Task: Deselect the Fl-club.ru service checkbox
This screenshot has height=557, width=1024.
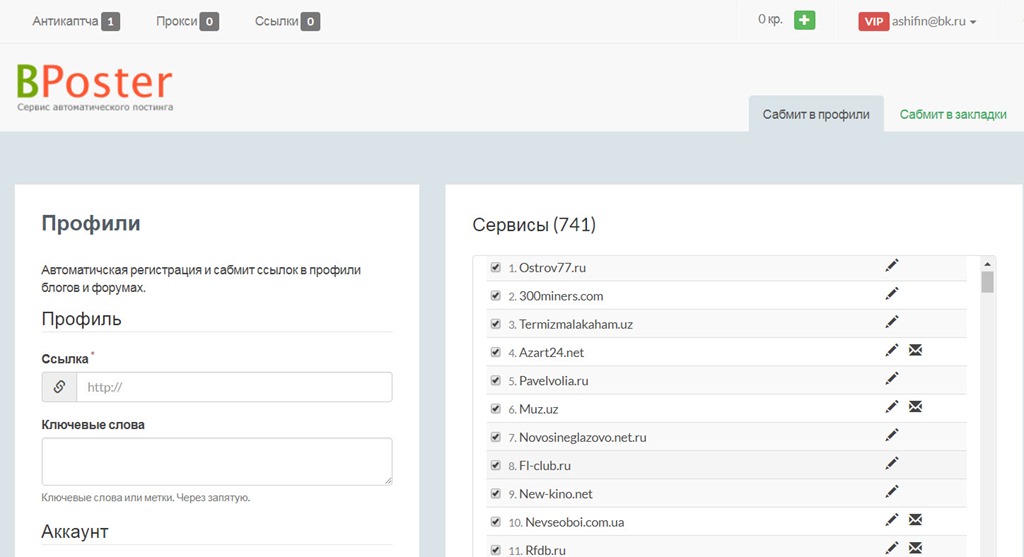Action: (495, 465)
